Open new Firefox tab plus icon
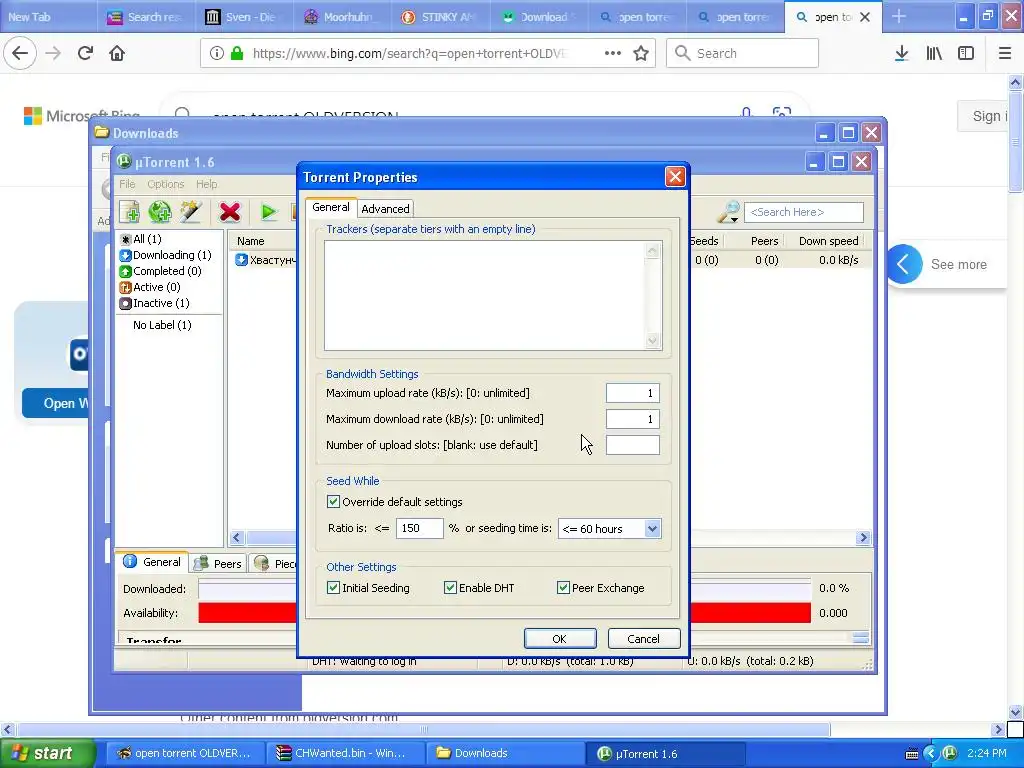This screenshot has width=1024, height=768. 899,16
